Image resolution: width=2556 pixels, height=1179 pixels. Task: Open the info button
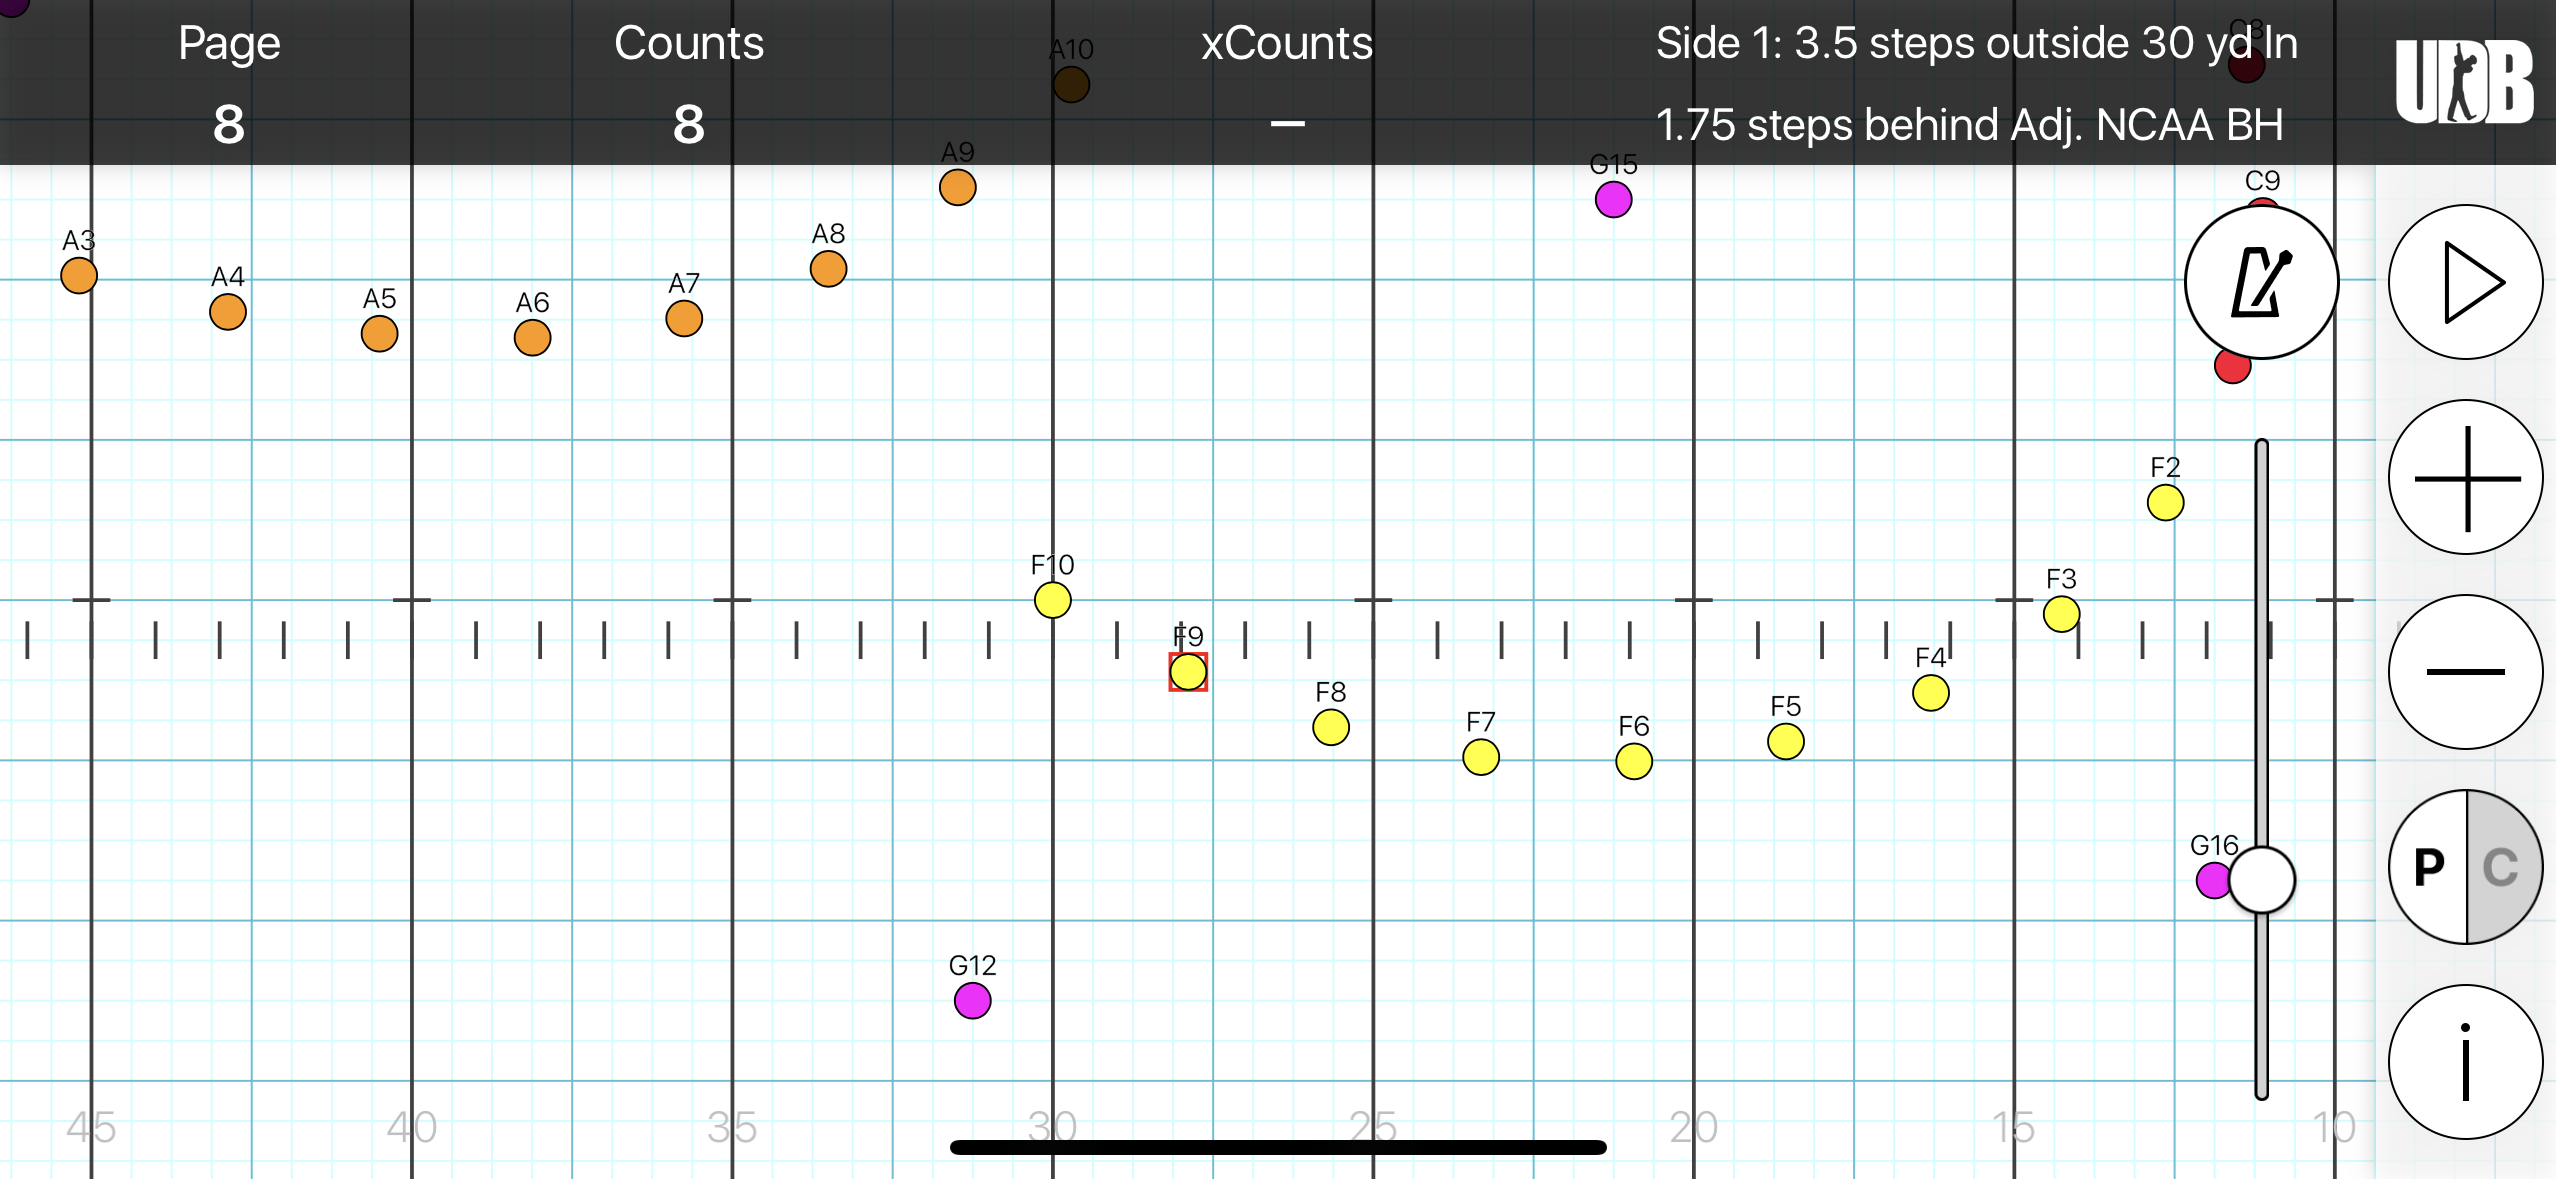pyautogui.click(x=2465, y=1062)
